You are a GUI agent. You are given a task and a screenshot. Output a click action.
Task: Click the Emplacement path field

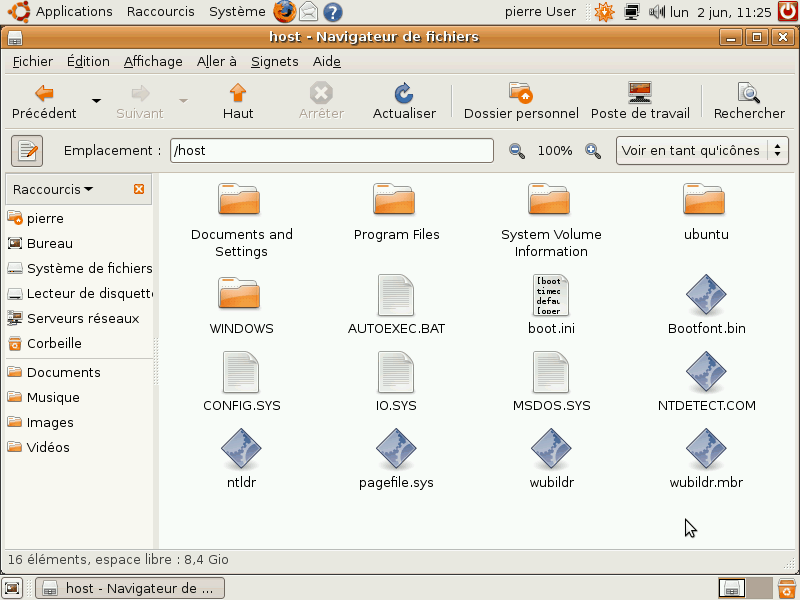pos(332,151)
